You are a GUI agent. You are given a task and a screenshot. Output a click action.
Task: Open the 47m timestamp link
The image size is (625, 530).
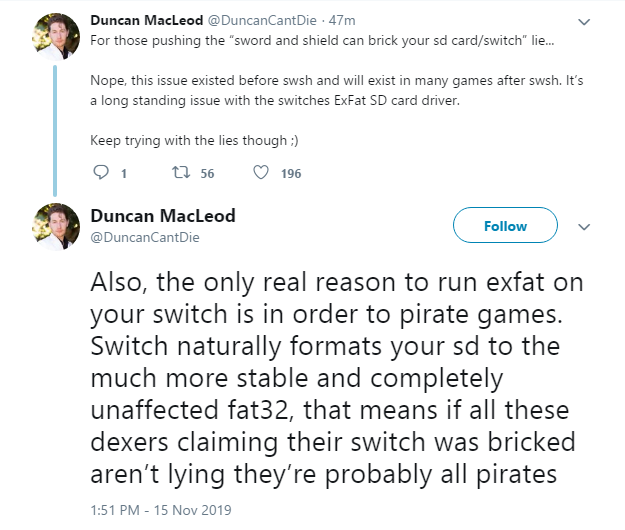tap(342, 20)
